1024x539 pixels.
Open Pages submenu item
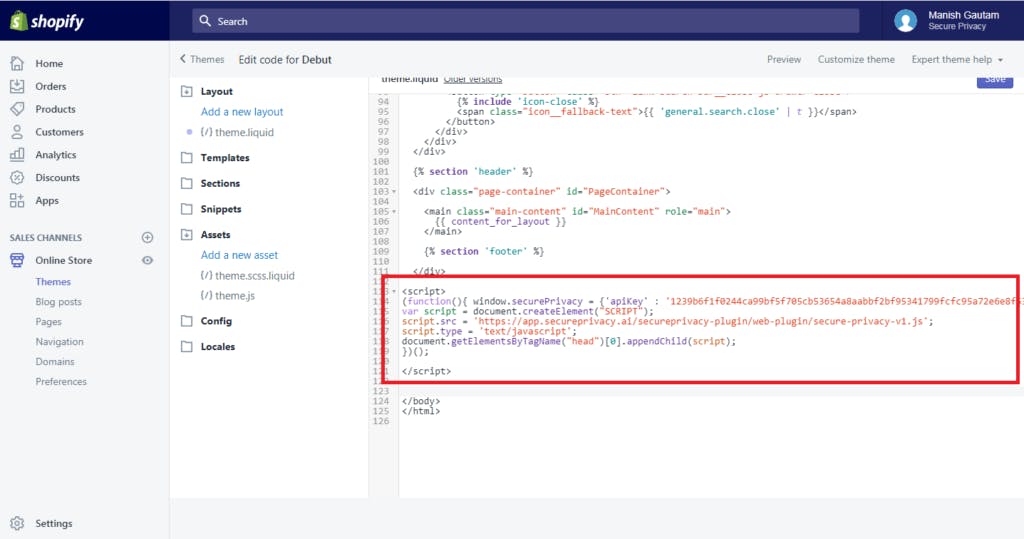48,321
